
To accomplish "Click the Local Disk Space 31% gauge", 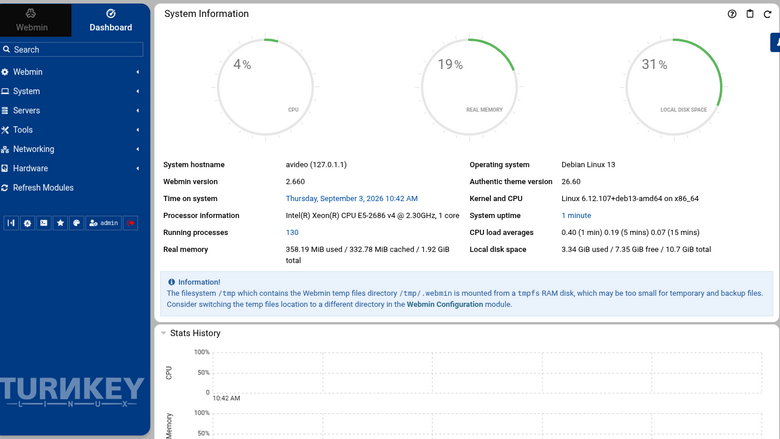I will tap(674, 87).
